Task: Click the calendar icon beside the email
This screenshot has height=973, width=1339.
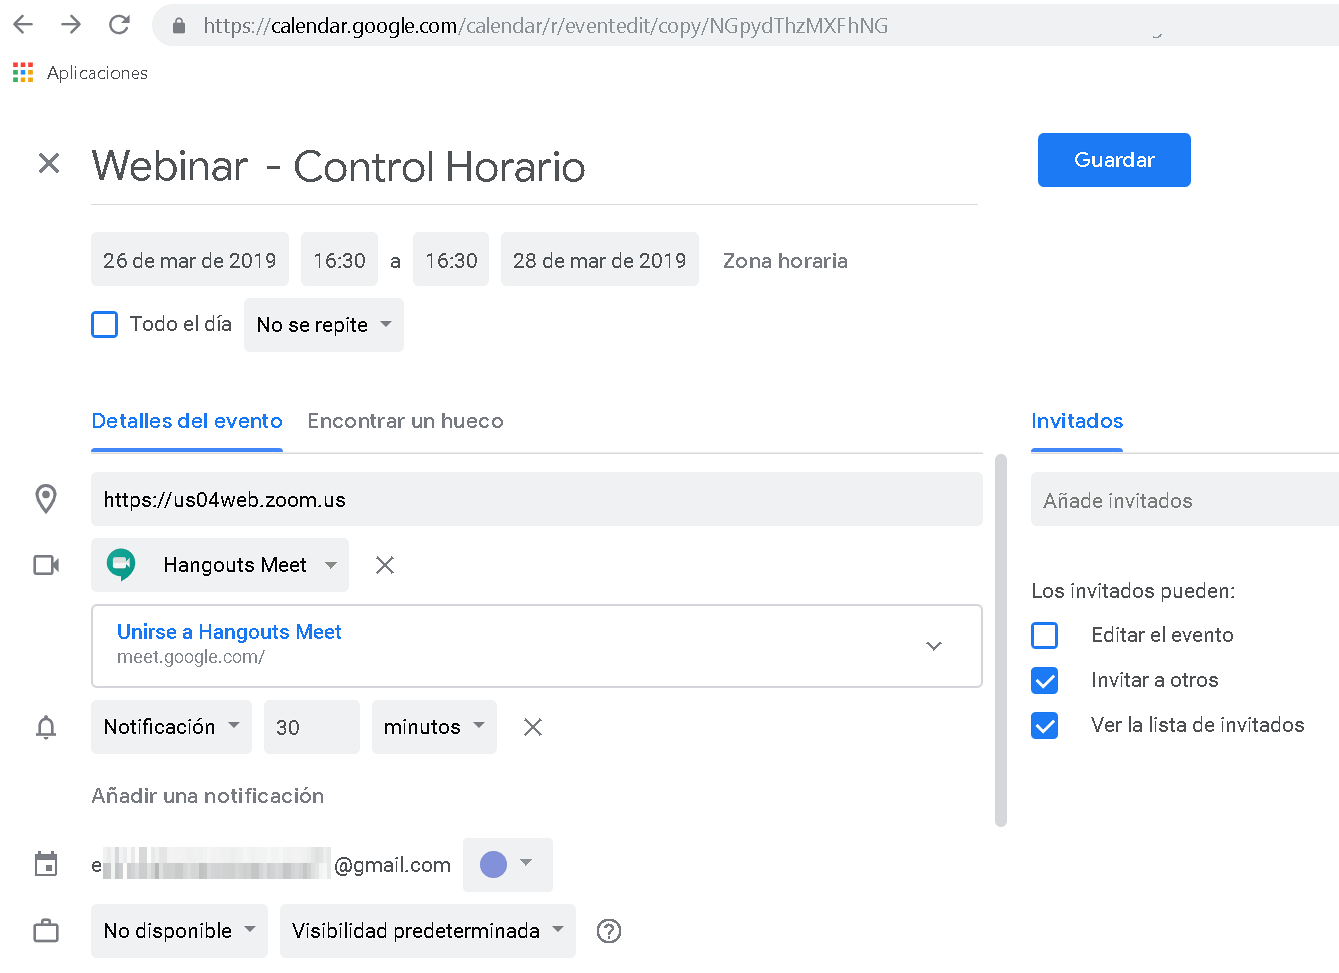Action: coord(46,864)
